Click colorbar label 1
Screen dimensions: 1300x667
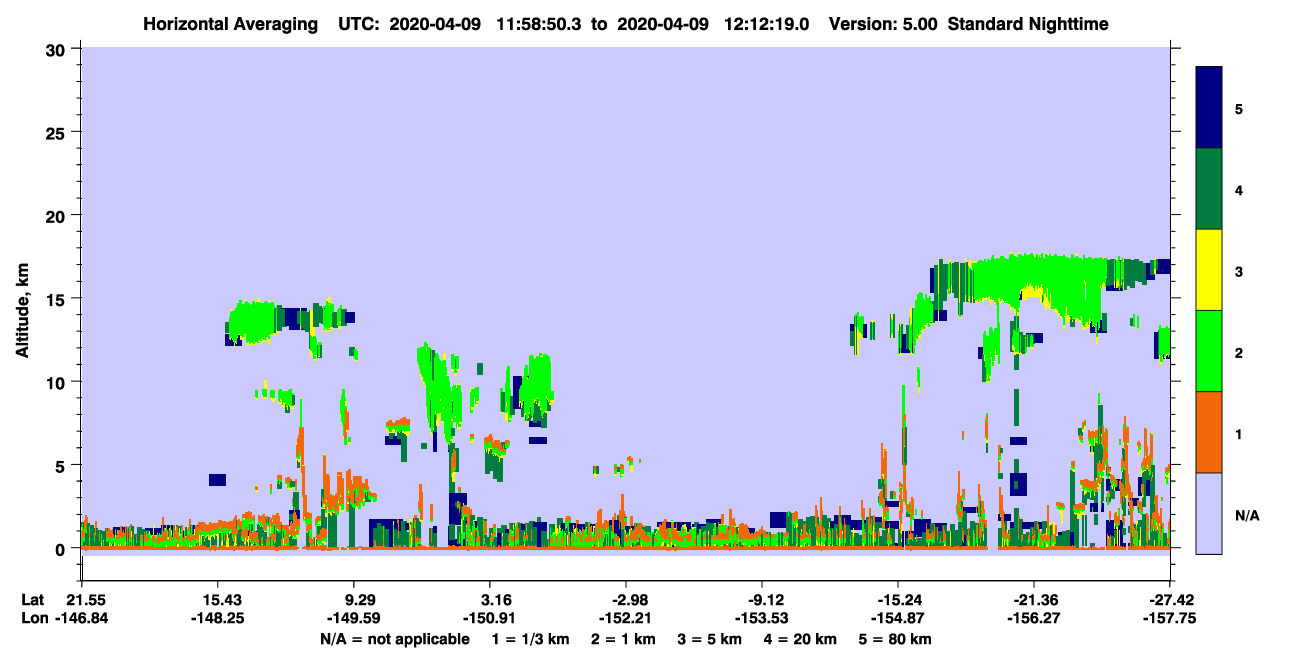(1239, 433)
